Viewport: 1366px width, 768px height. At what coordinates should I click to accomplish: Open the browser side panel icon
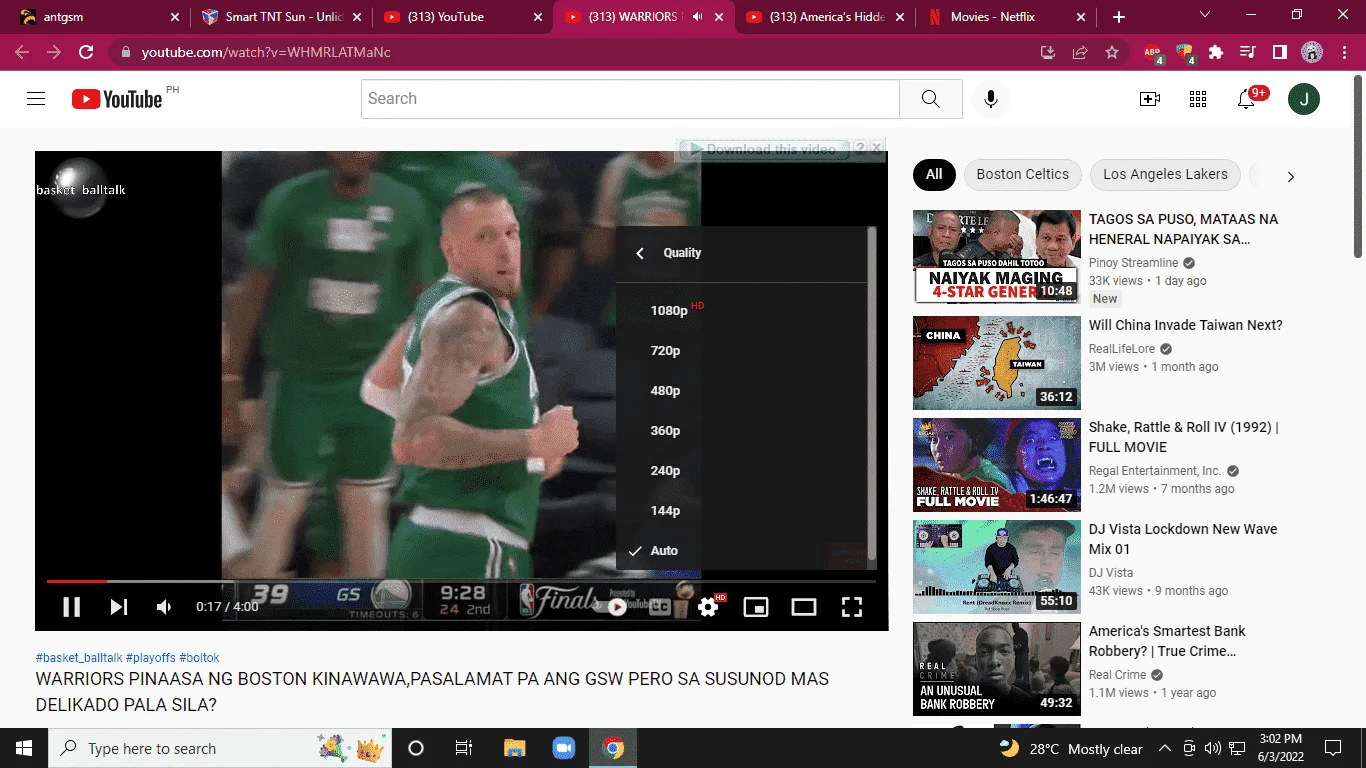[1280, 52]
